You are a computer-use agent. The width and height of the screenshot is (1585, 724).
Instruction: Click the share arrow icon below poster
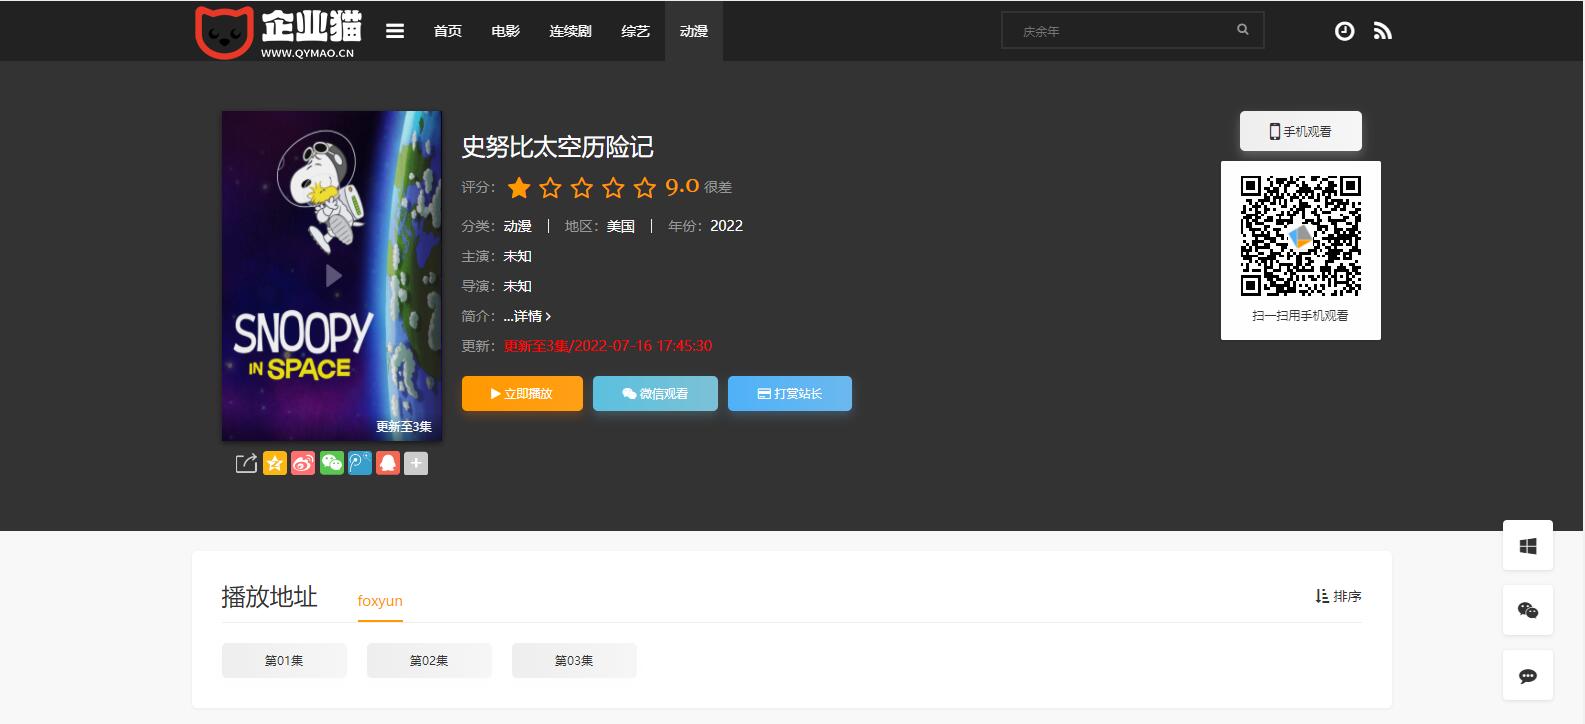(246, 463)
